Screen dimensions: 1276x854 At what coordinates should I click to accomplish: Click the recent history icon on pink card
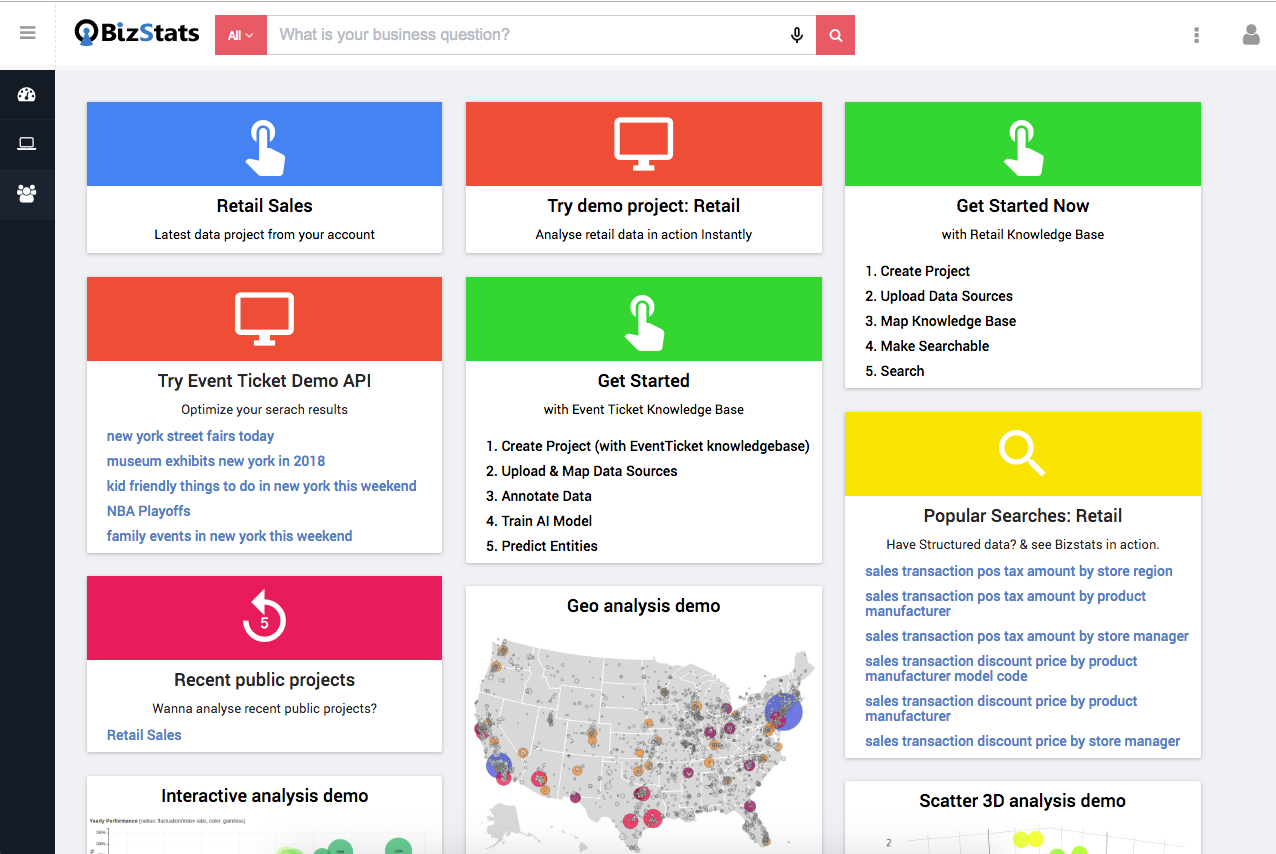pos(264,616)
